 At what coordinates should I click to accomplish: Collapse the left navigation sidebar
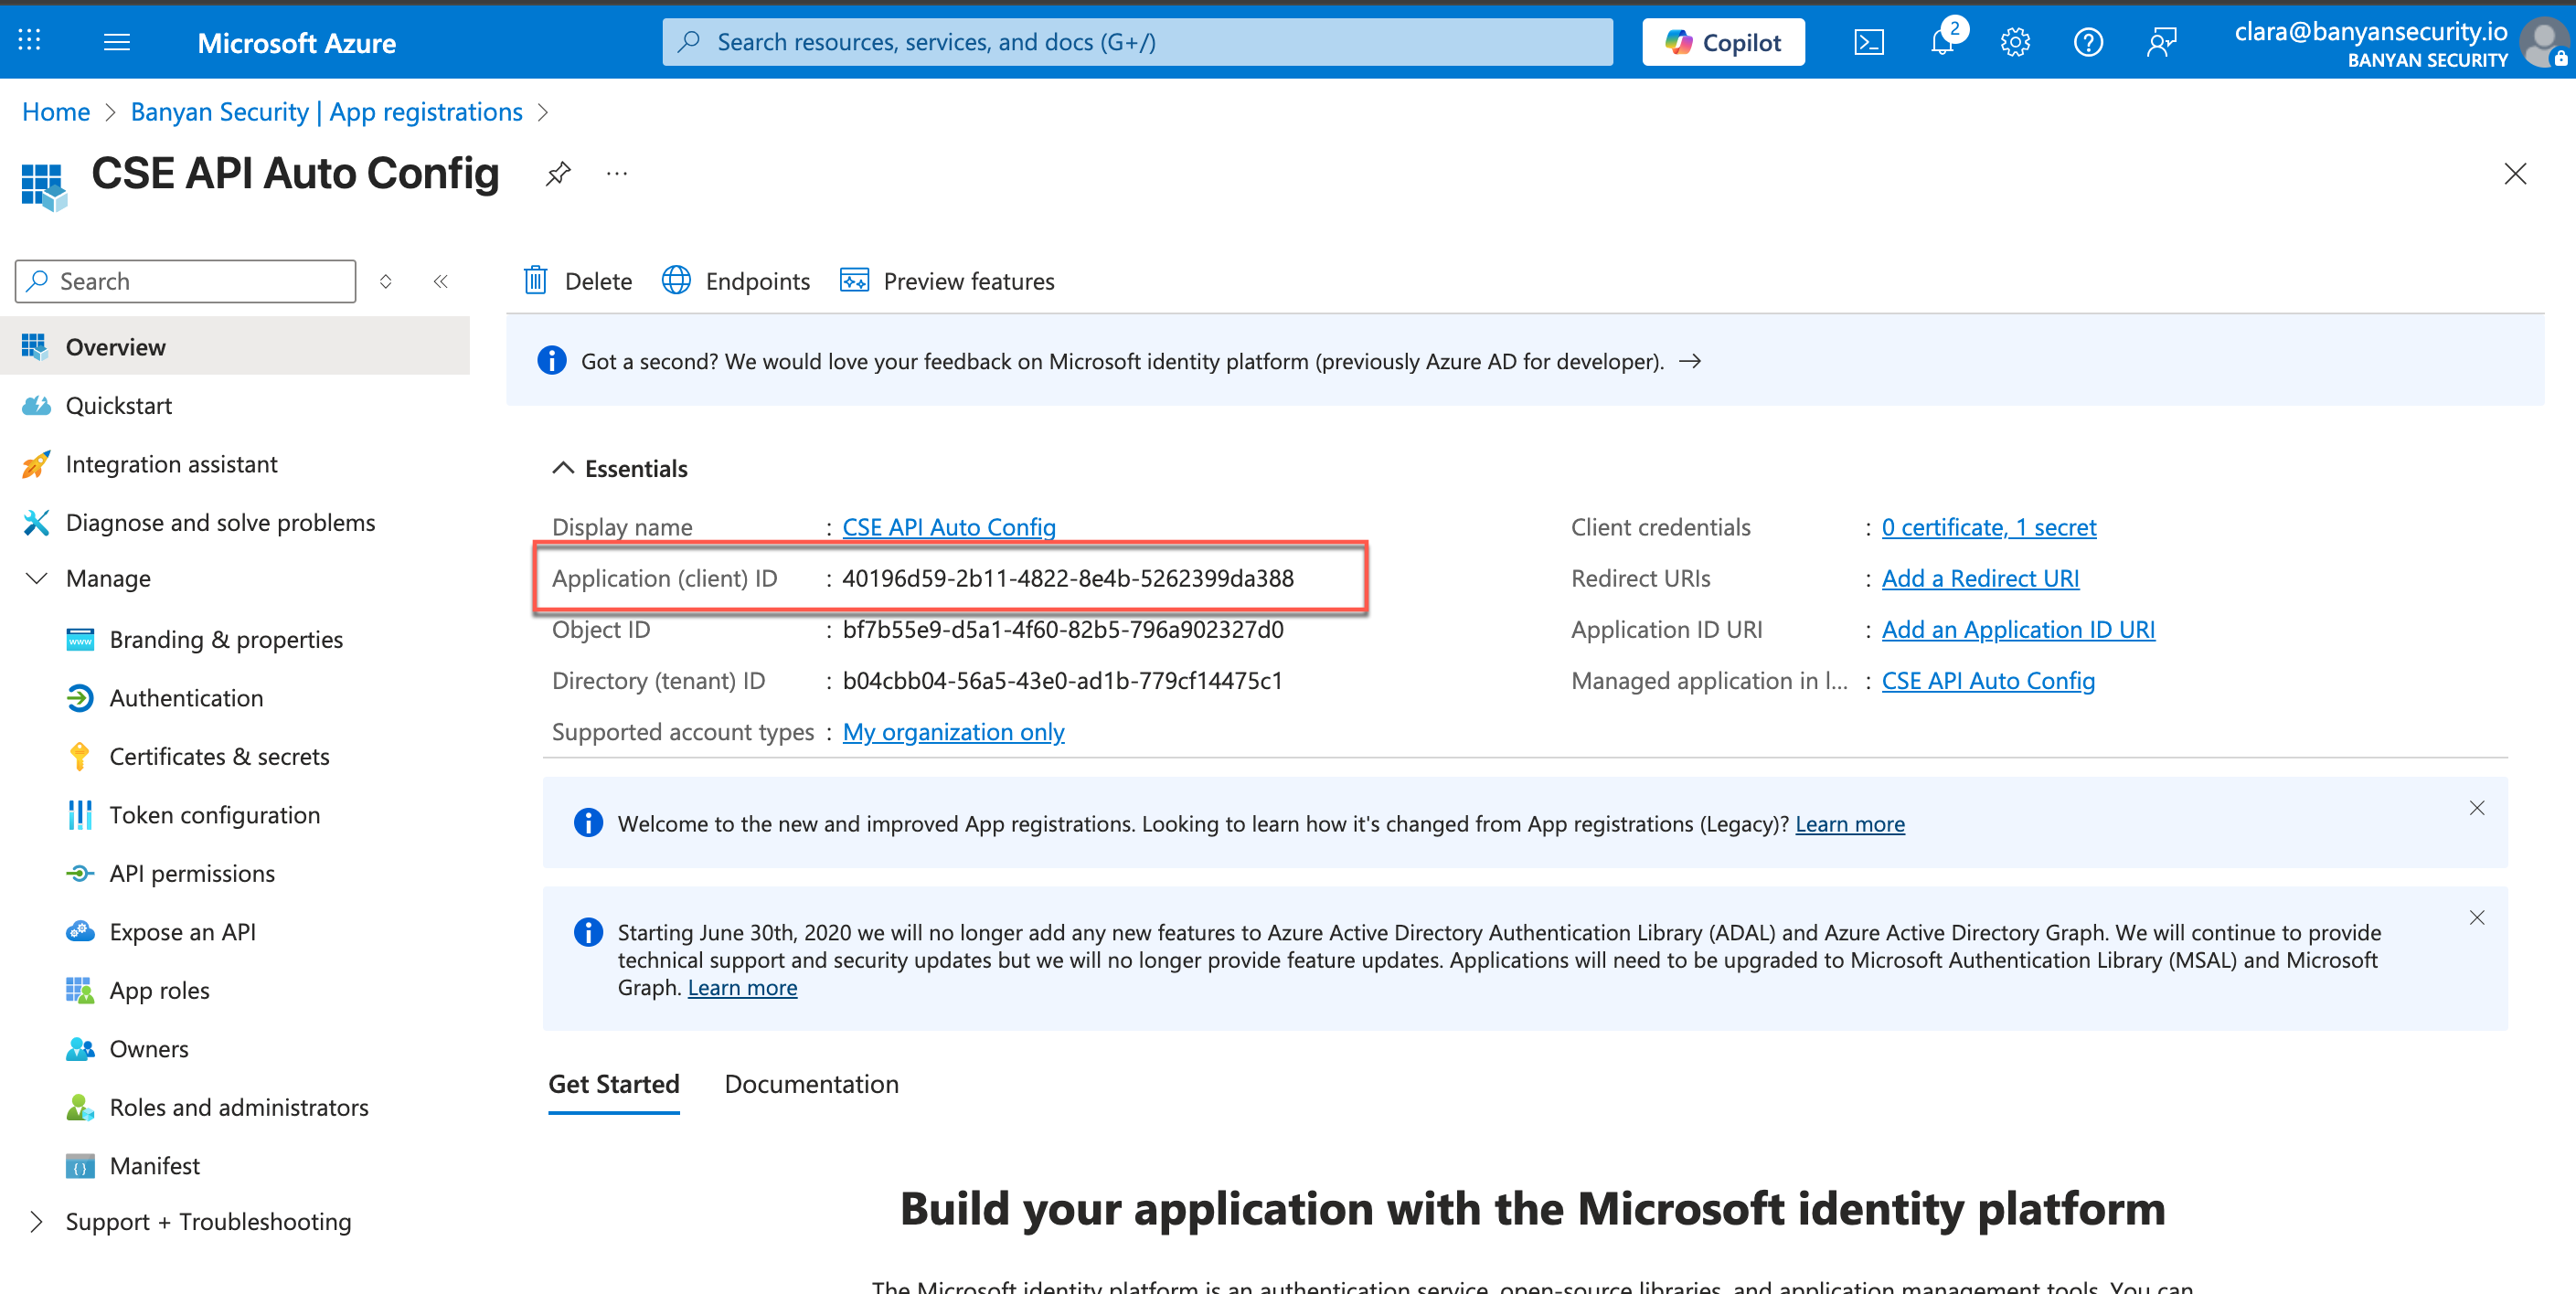tap(440, 281)
